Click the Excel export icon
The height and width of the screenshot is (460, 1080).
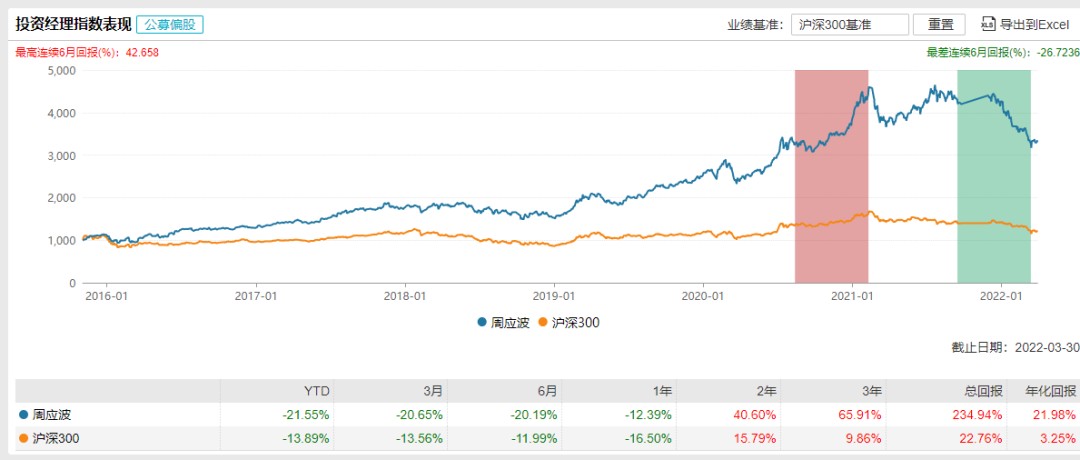(988, 24)
